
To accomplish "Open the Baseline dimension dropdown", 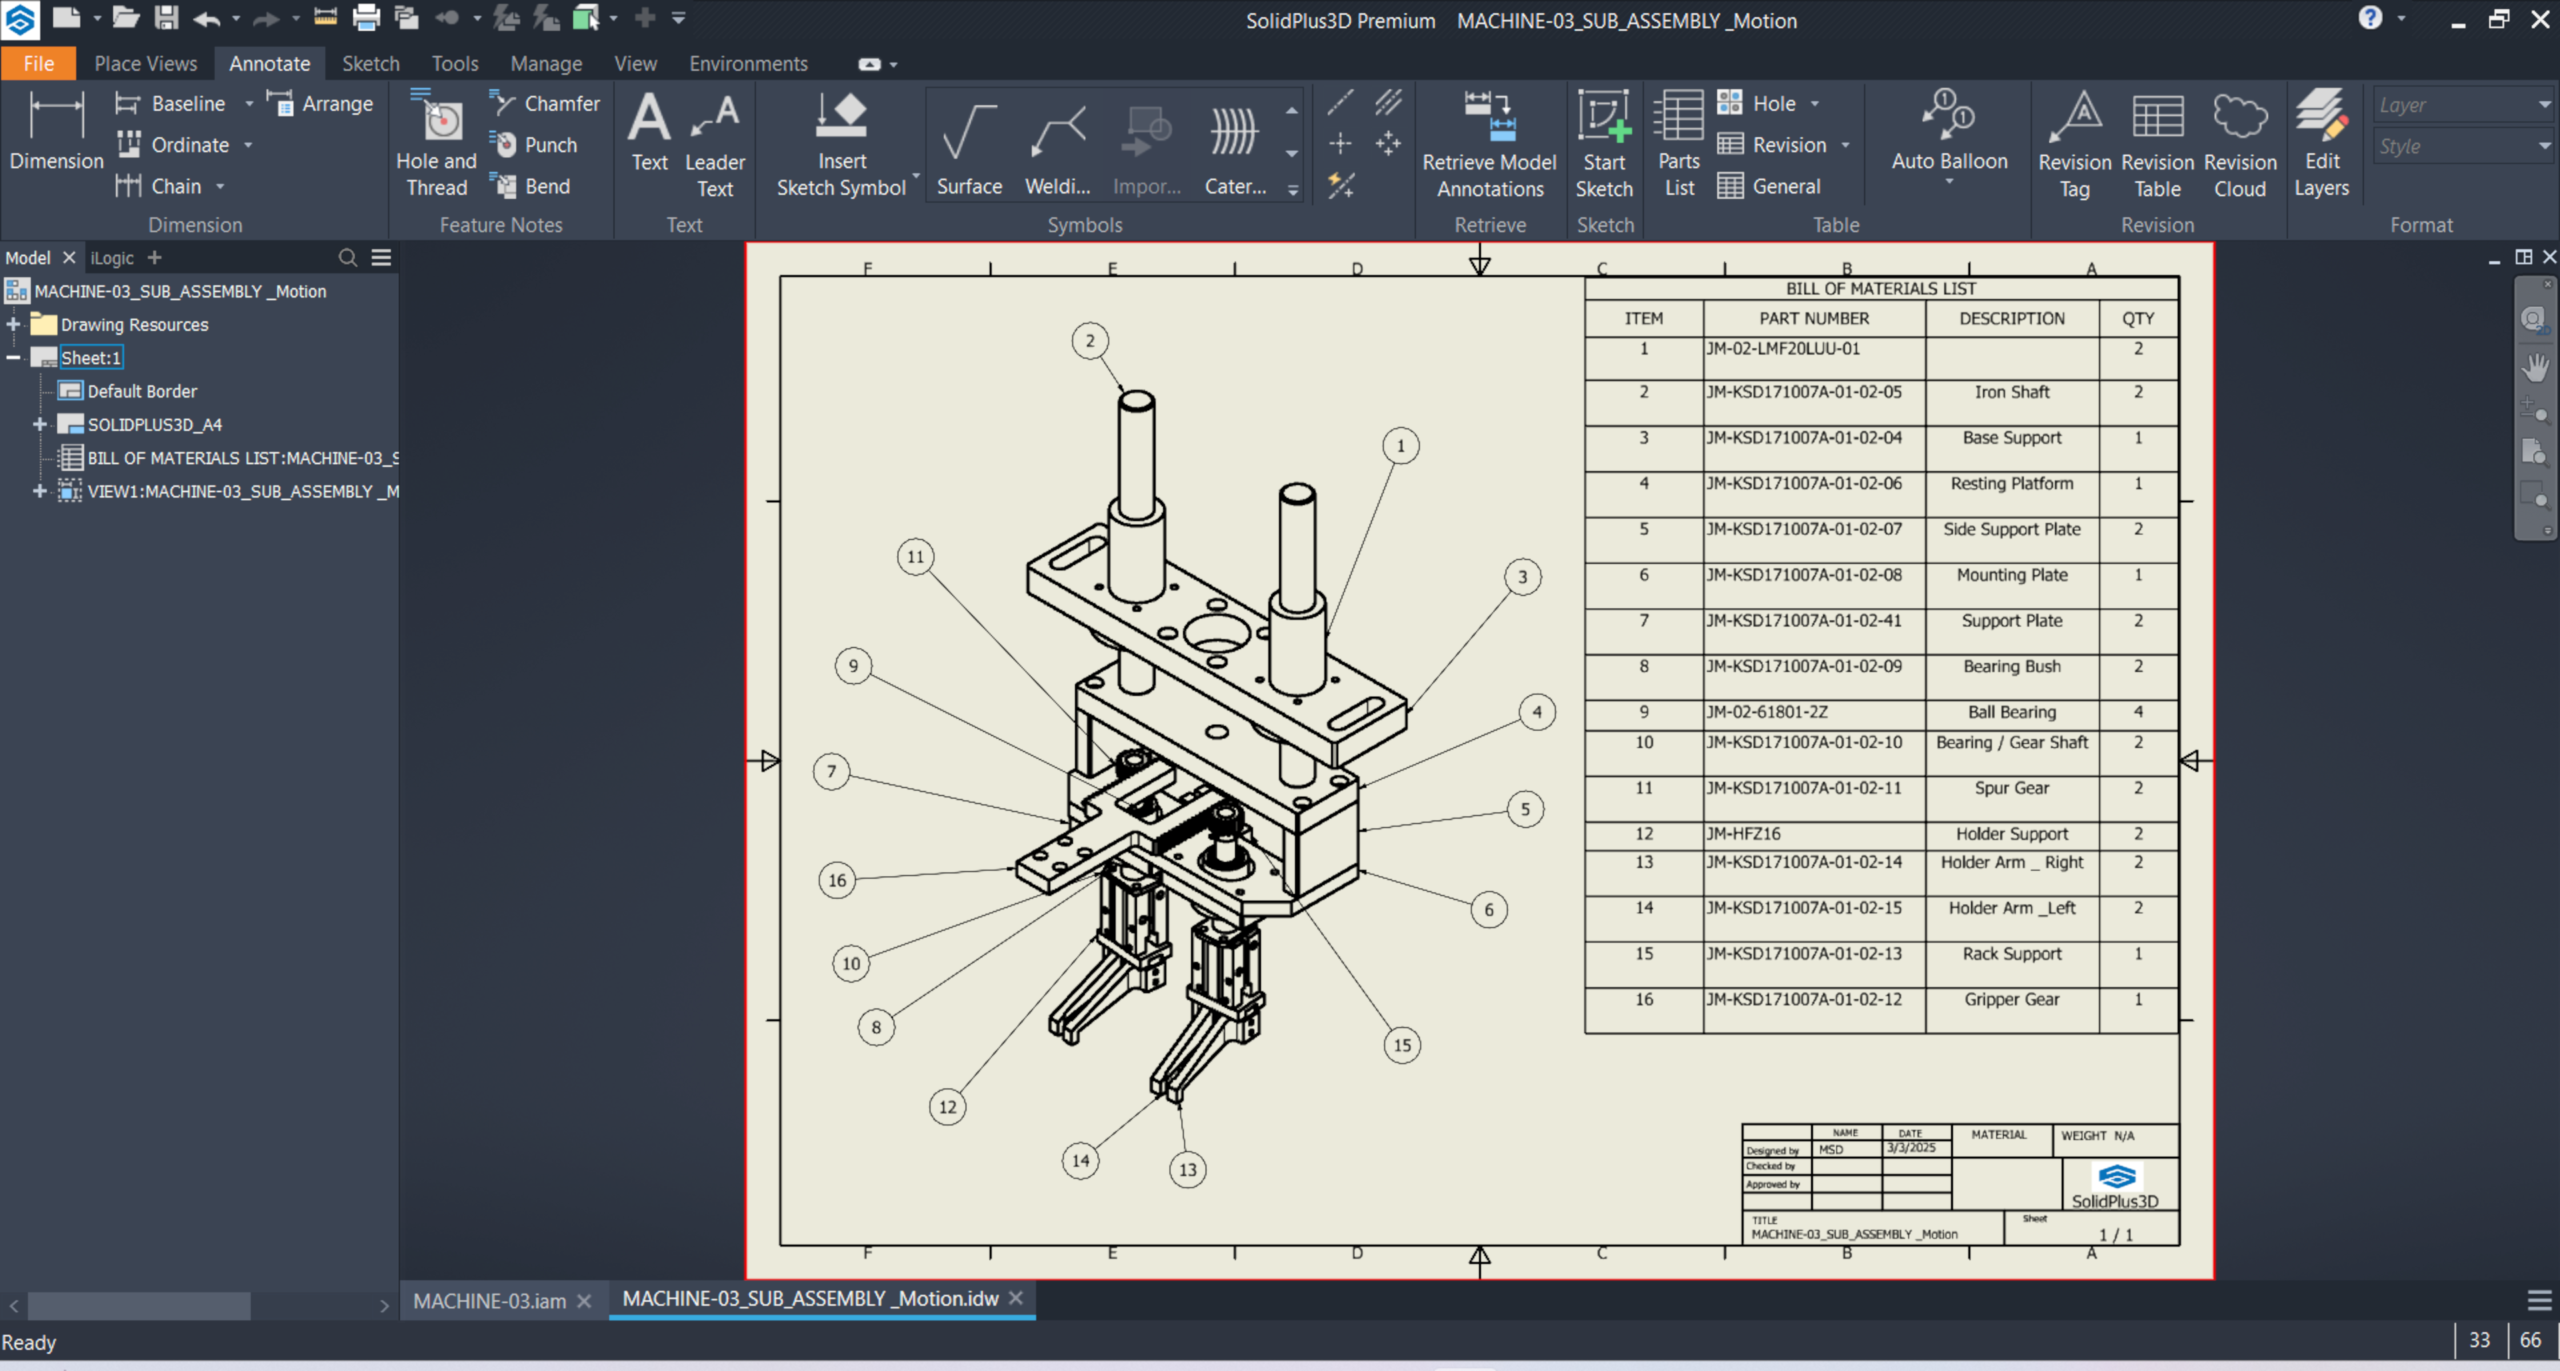I will click(249, 104).
